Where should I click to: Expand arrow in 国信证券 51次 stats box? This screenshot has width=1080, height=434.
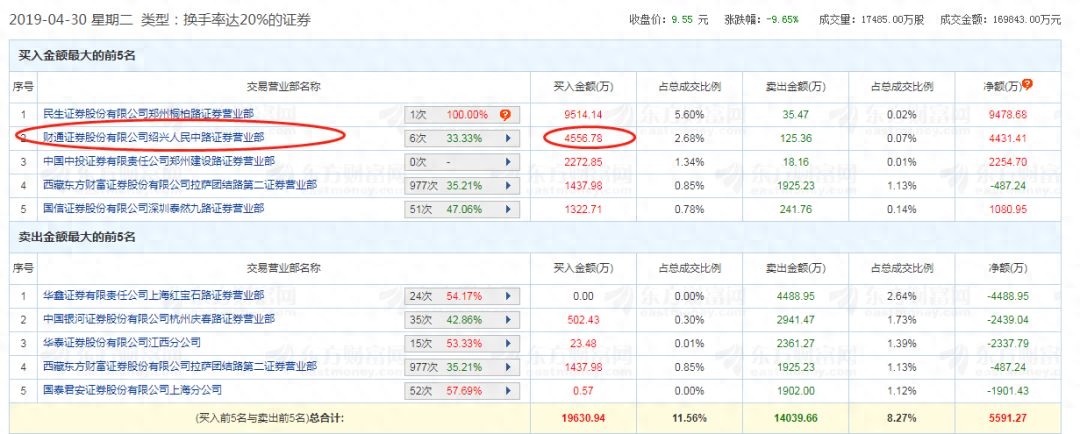pos(508,208)
